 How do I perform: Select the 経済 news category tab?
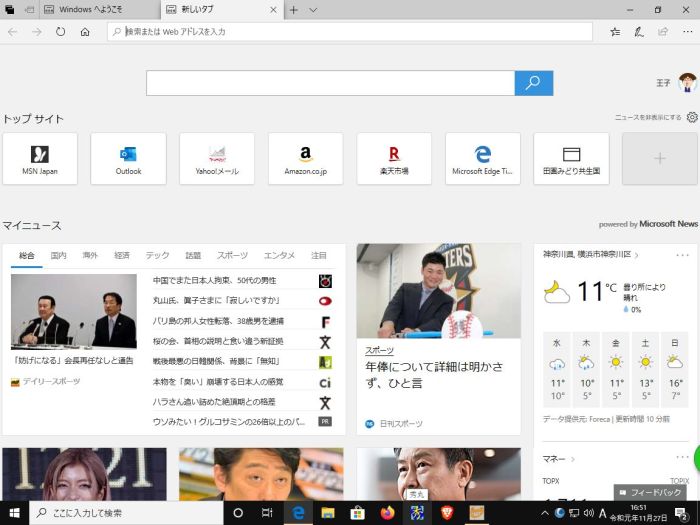tap(122, 256)
